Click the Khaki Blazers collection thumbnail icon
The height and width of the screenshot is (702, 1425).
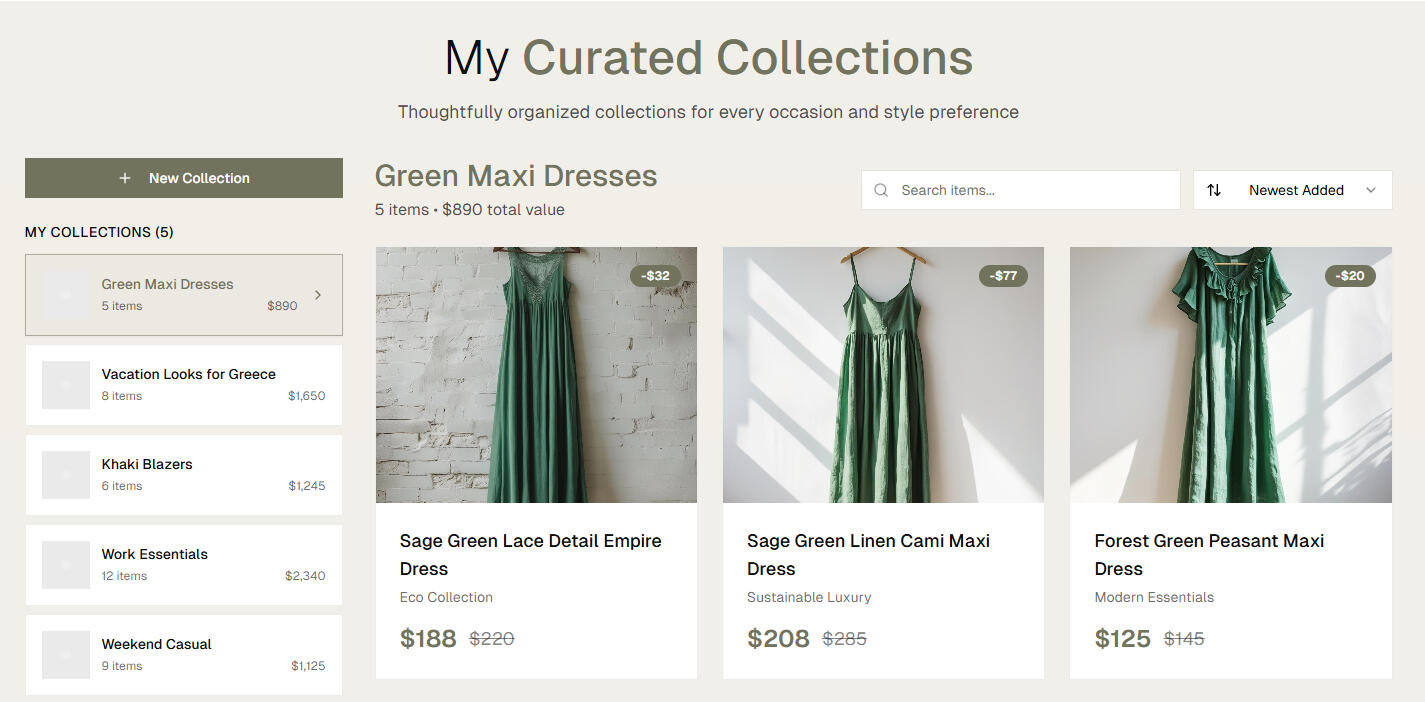tap(66, 475)
